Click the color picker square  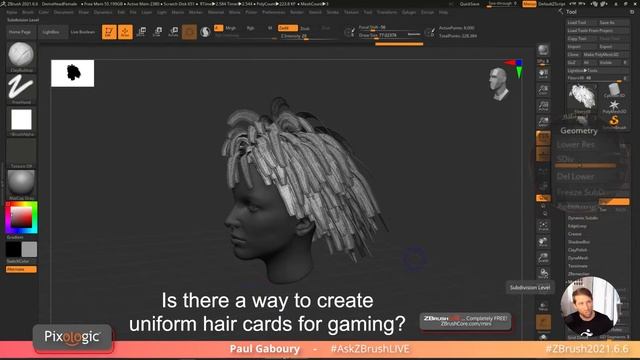point(21,218)
